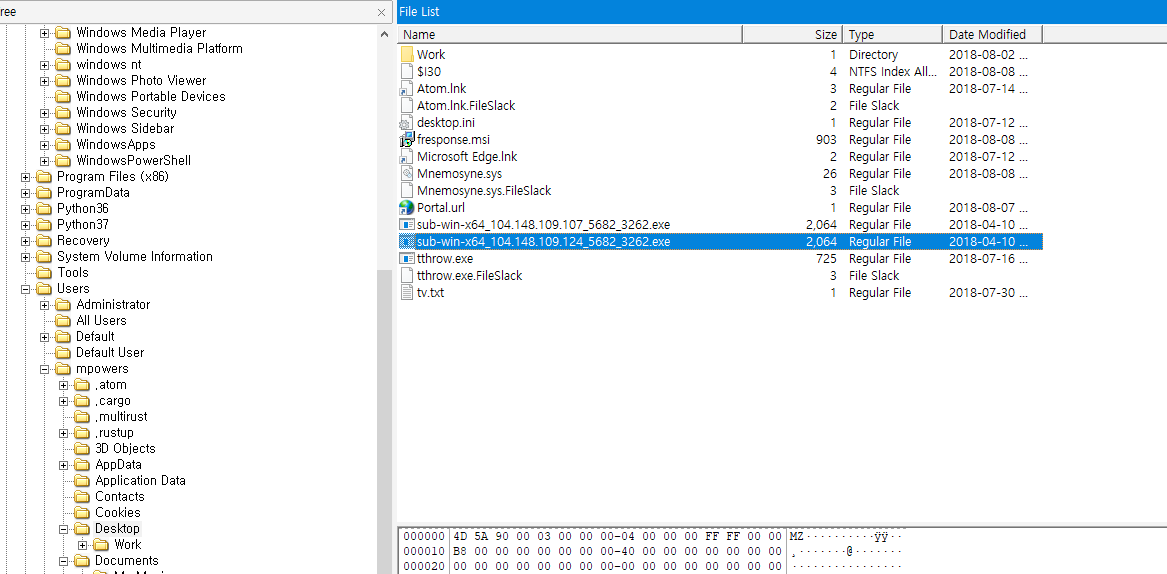Click the tv.txt text file icon

[x=406, y=293]
